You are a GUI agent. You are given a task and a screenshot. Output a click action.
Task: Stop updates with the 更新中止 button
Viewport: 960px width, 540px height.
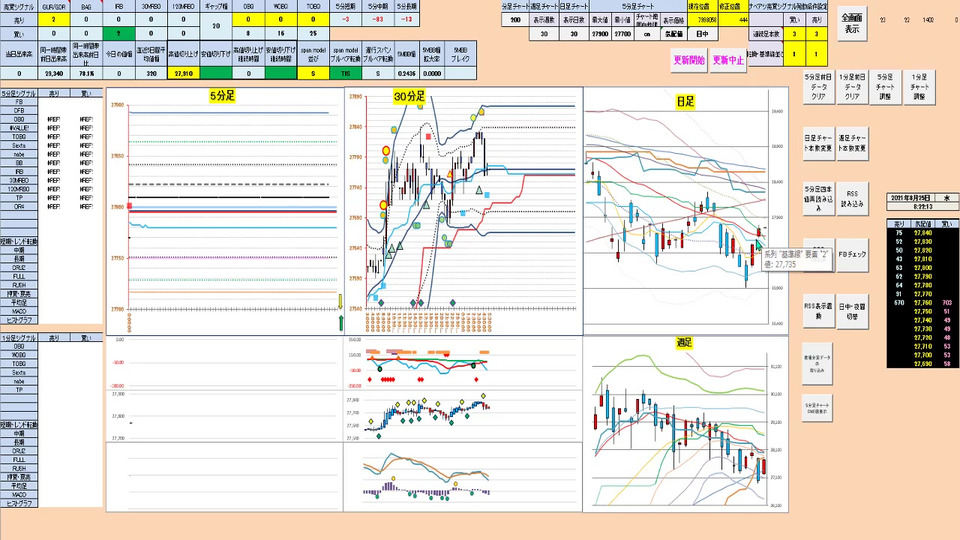pos(729,61)
